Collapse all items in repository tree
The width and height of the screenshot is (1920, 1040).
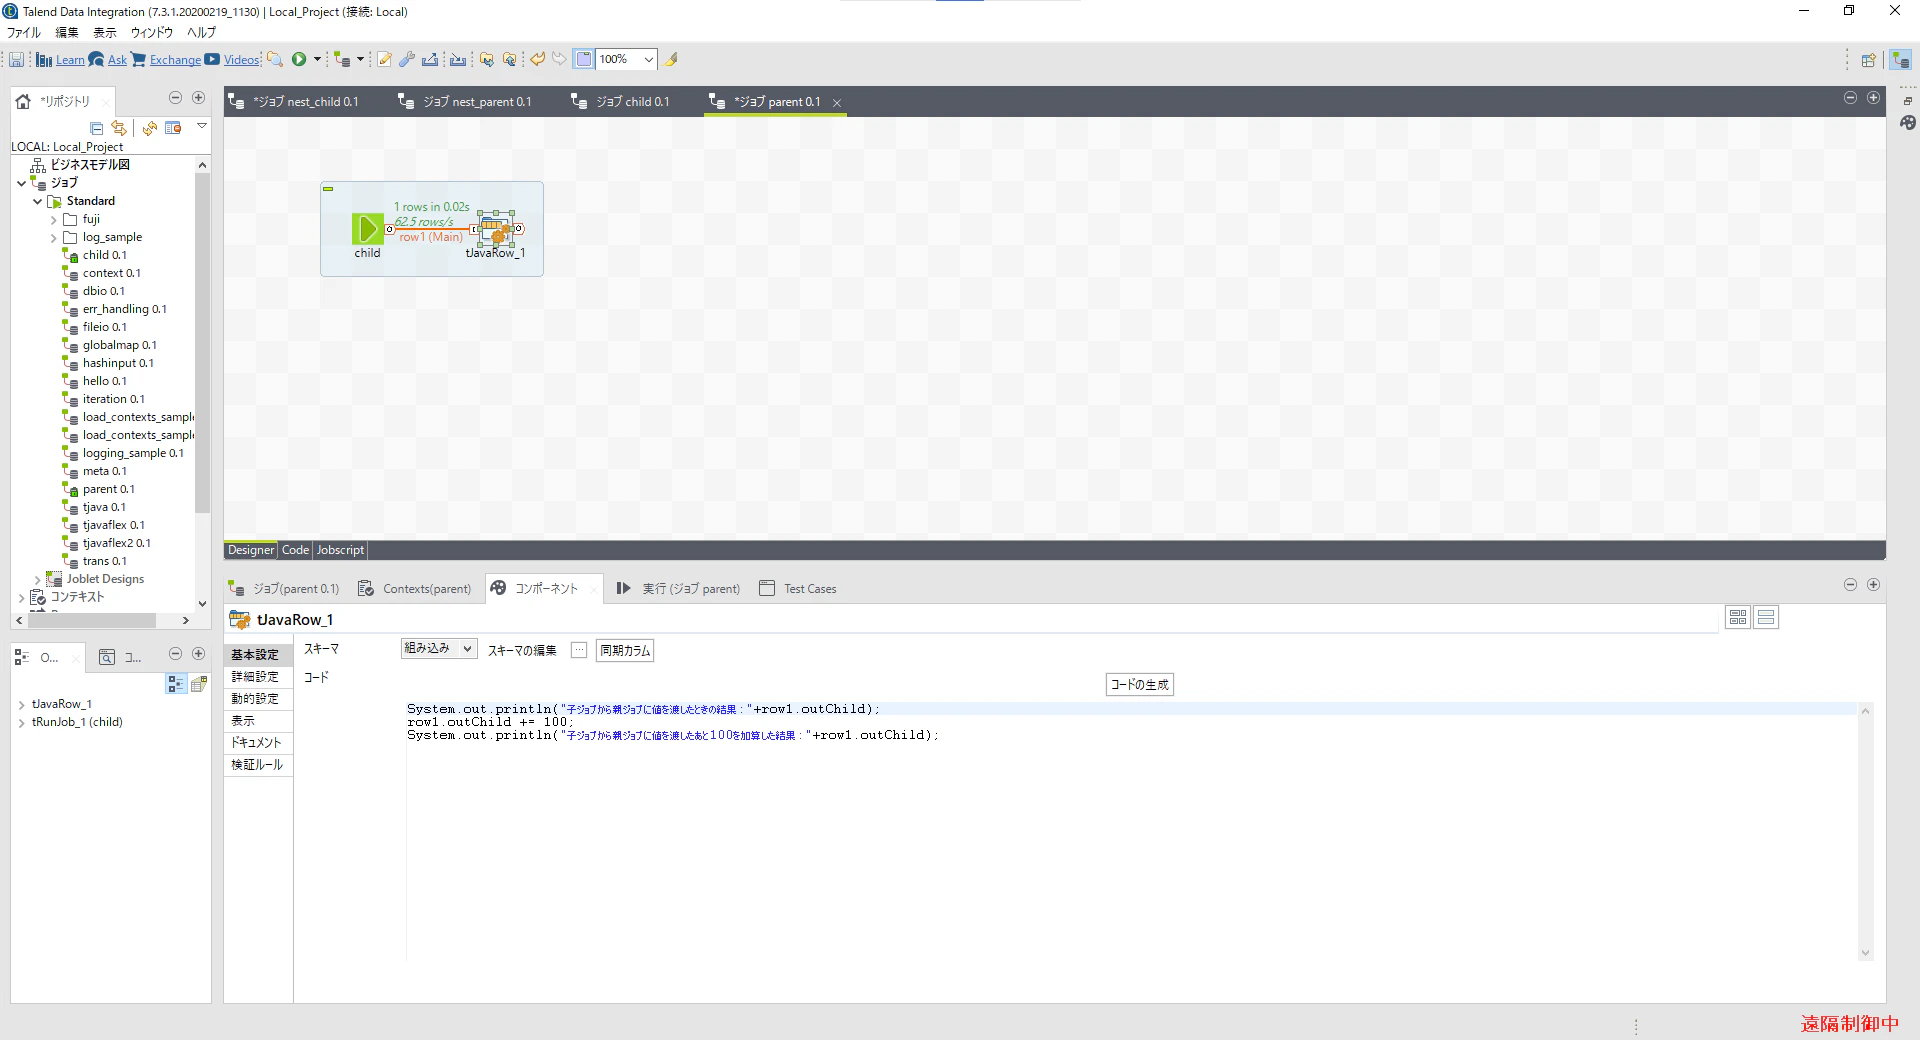tap(97, 128)
